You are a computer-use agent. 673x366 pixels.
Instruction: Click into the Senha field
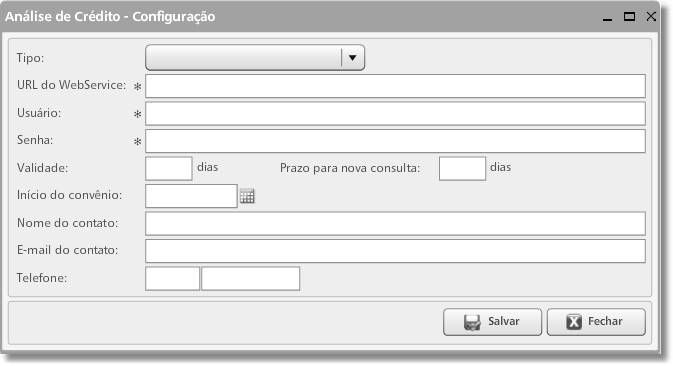[x=395, y=141]
